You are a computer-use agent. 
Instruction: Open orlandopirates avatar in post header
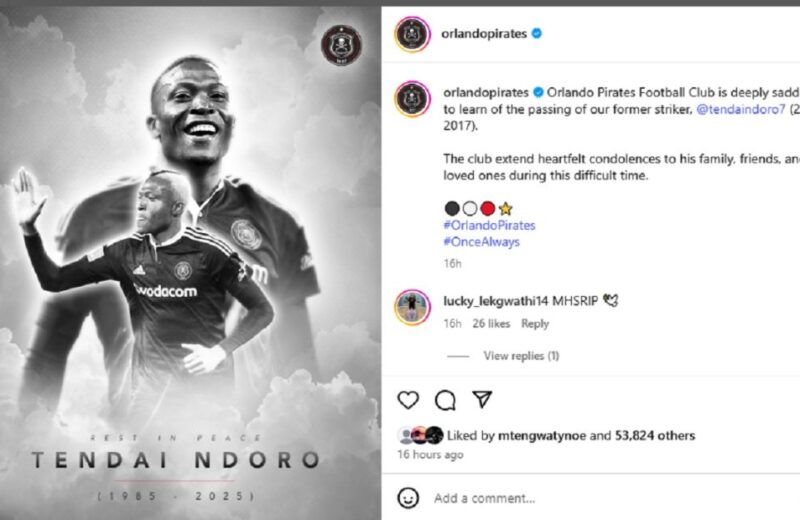(x=412, y=34)
